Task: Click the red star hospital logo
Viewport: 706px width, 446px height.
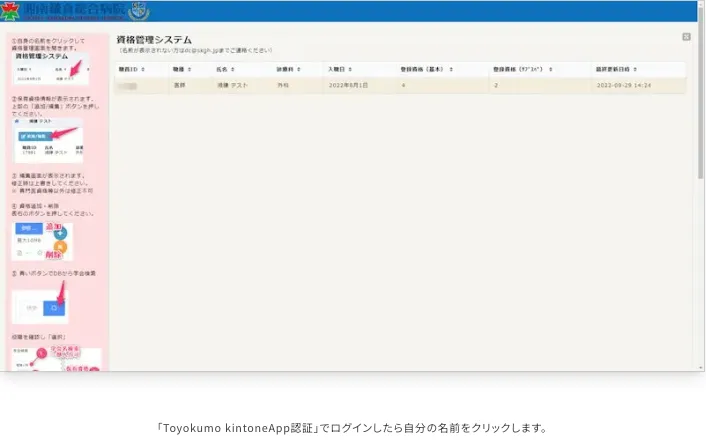Action: pyautogui.click(x=10, y=11)
